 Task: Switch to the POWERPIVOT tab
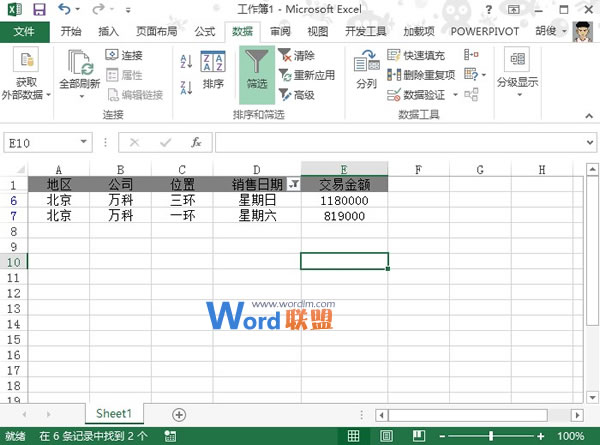[484, 31]
